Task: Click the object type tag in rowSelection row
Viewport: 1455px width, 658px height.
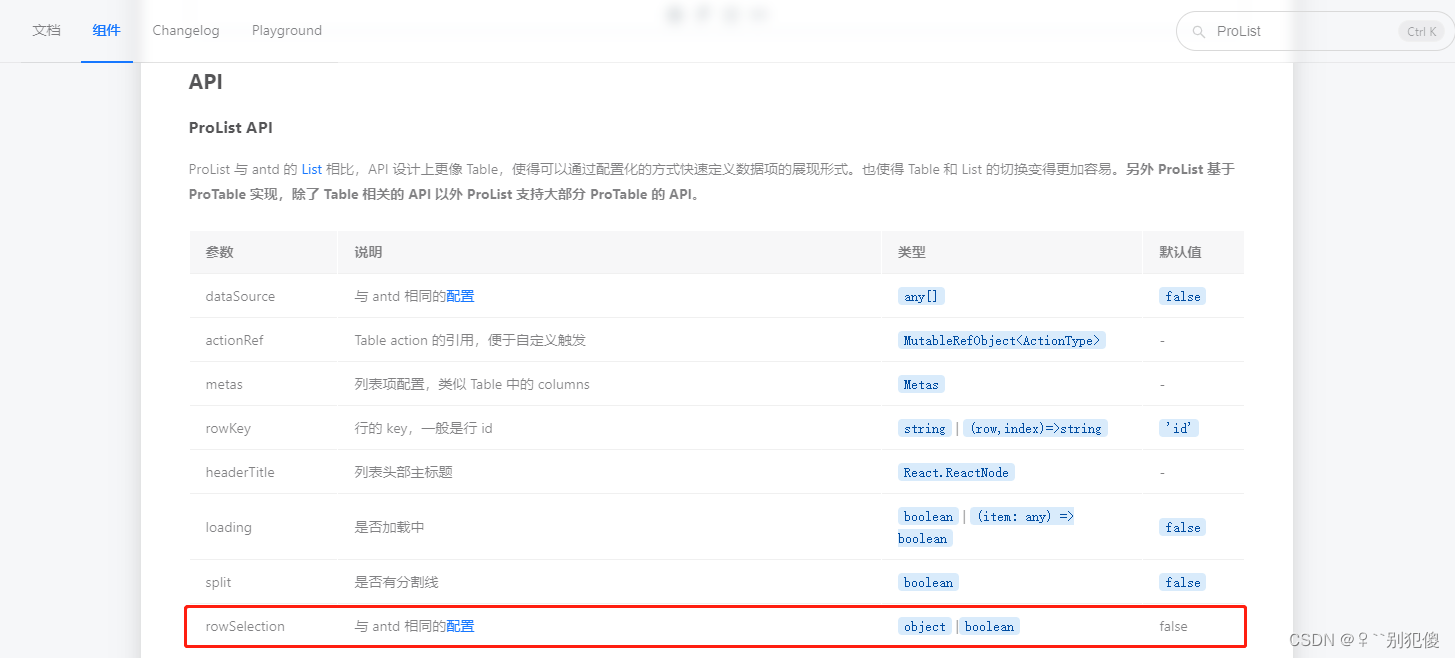Action: coord(924,626)
